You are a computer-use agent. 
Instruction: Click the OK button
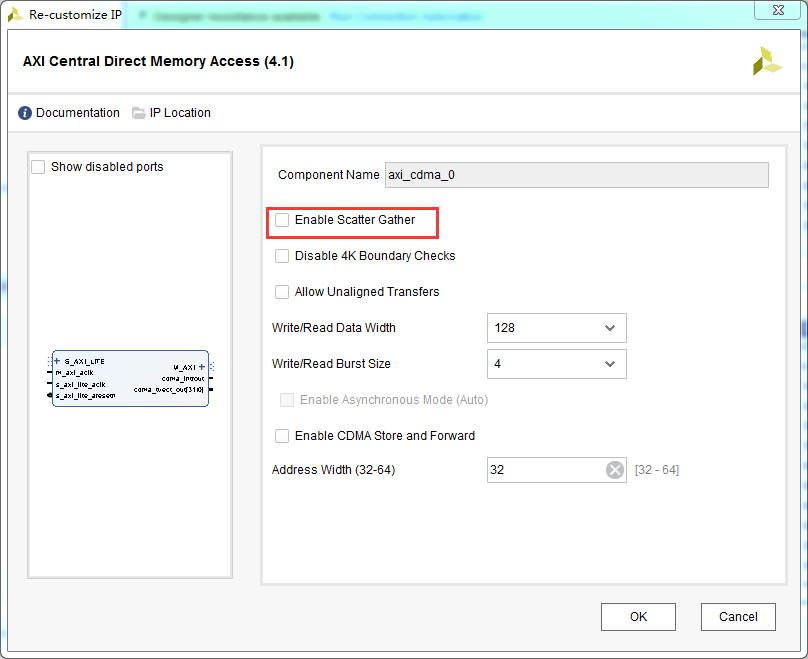[x=638, y=617]
